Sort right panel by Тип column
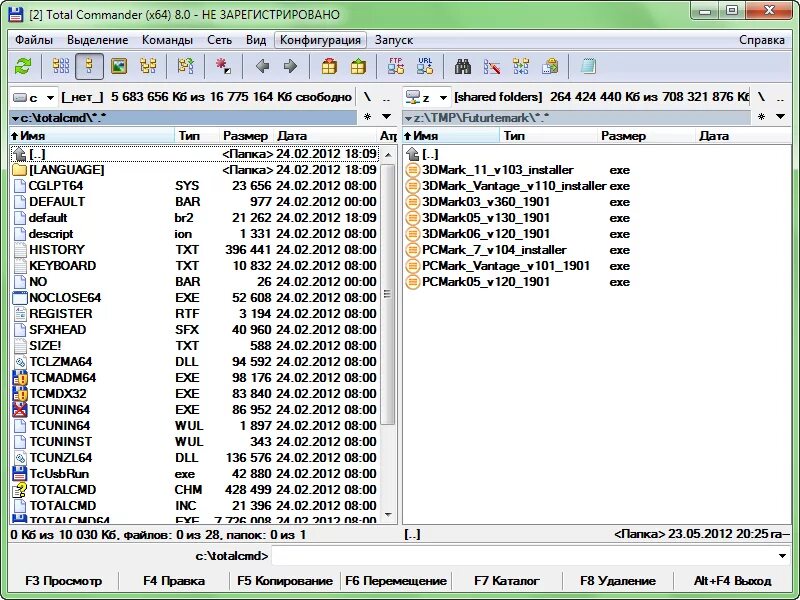Screen dimensions: 800x600 (x=548, y=136)
